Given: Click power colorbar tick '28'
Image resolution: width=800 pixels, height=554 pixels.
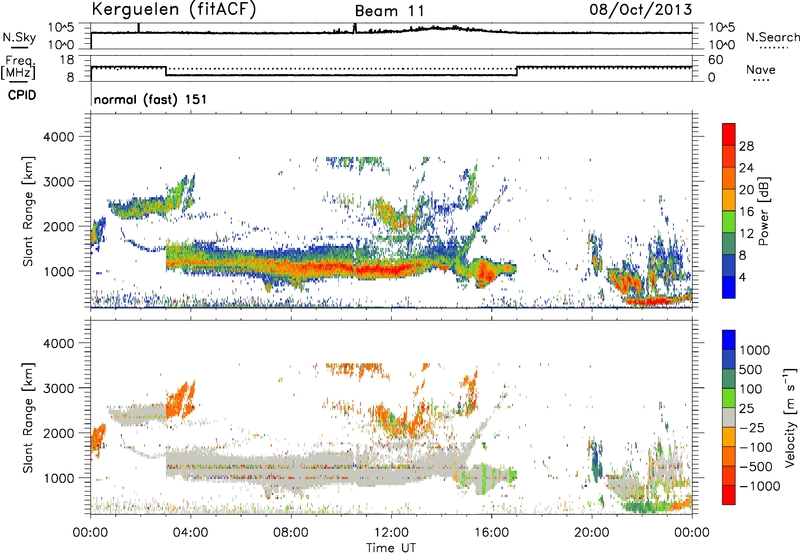Looking at the screenshot, I should 746,146.
